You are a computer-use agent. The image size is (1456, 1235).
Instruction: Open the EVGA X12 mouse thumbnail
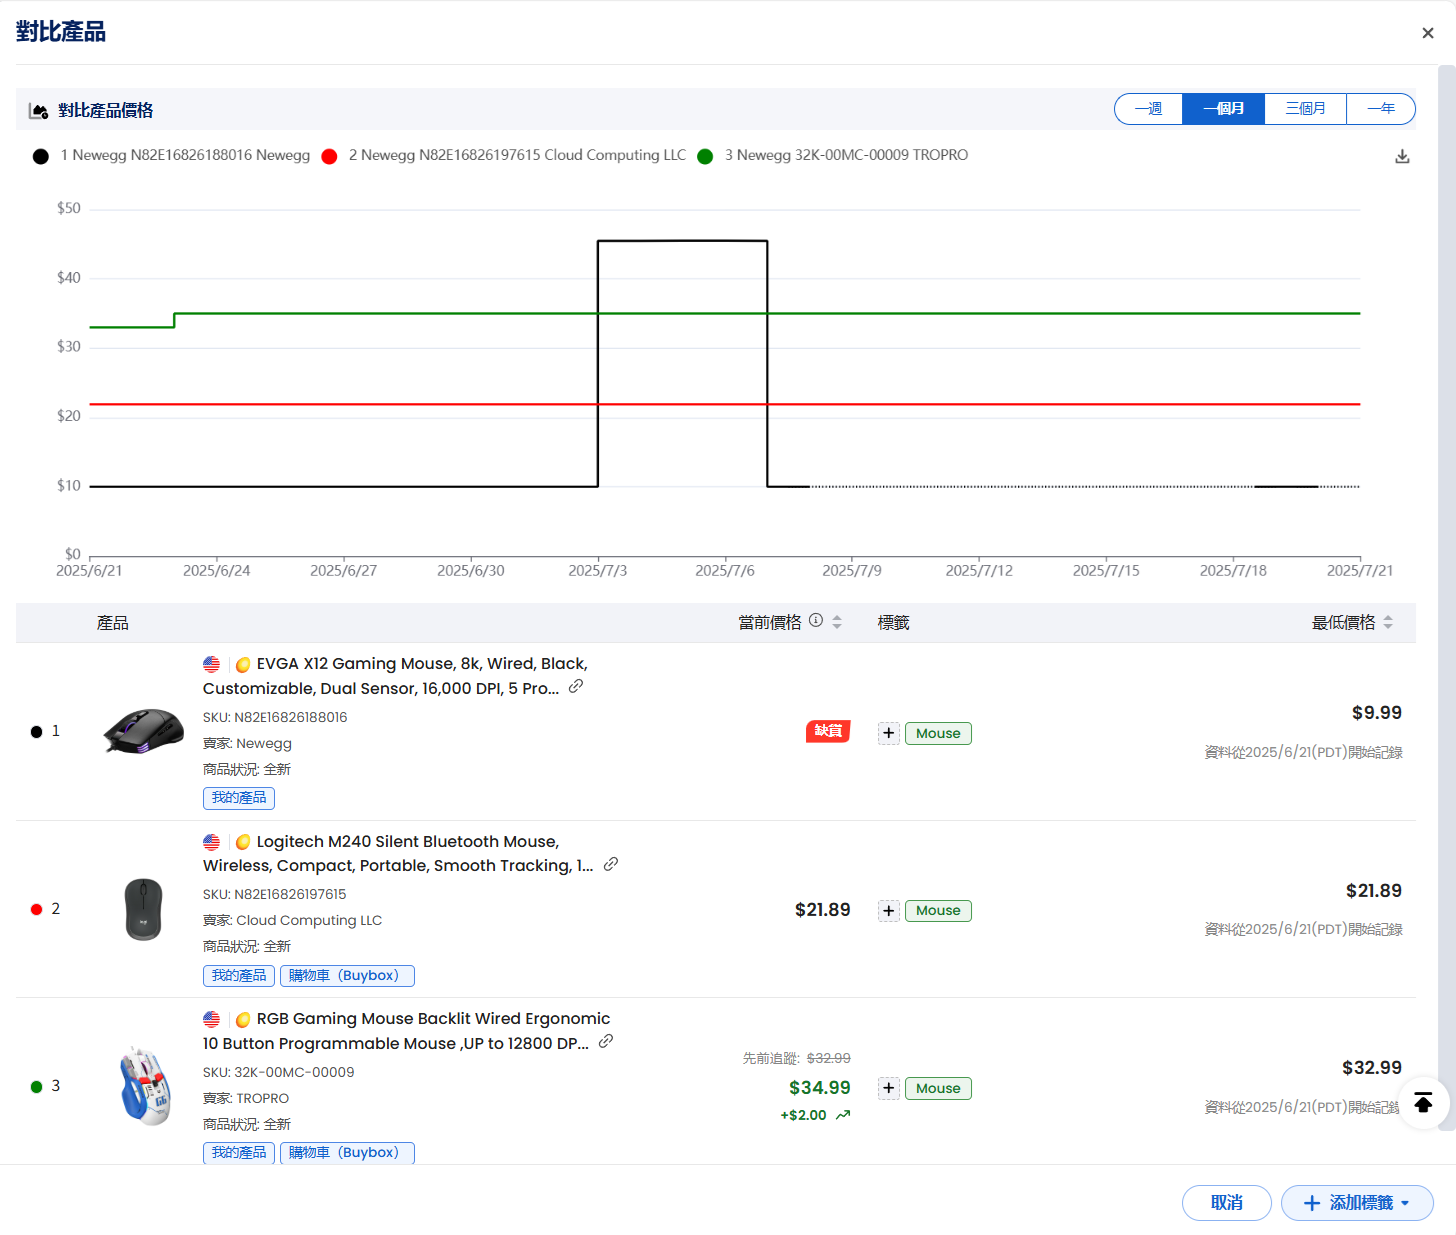click(x=144, y=731)
